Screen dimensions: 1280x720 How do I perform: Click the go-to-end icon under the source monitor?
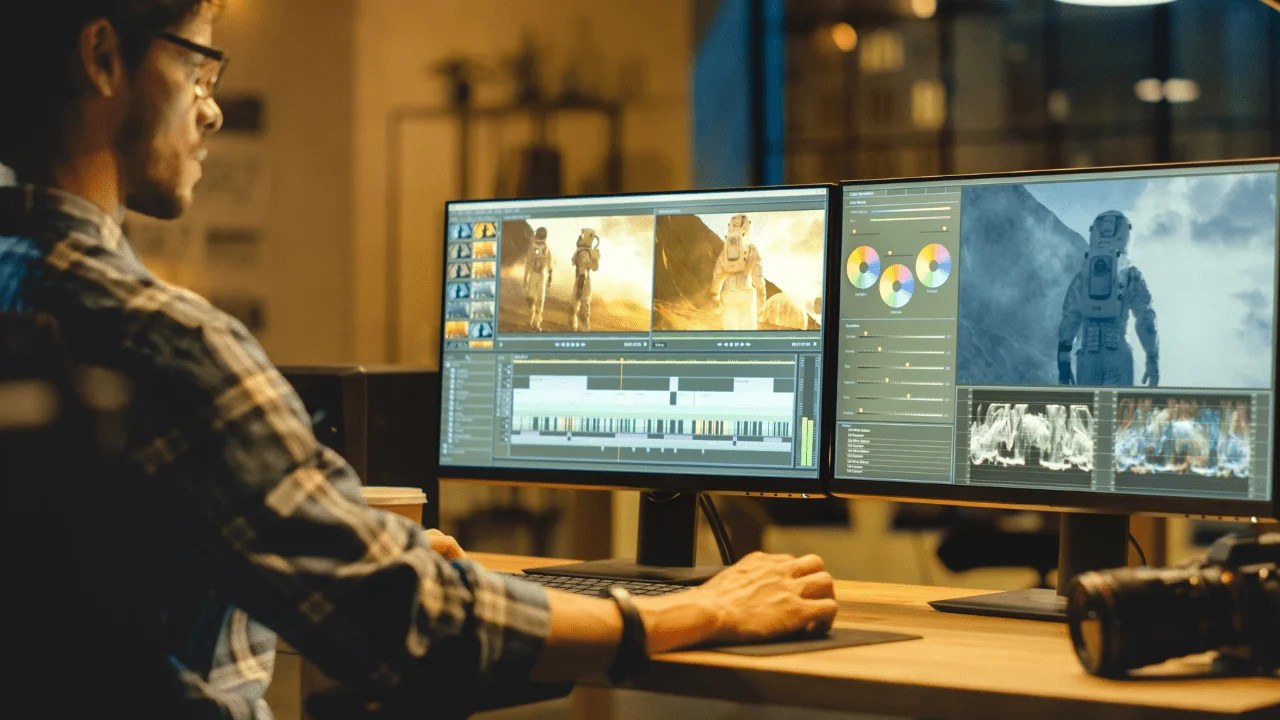[x=581, y=344]
